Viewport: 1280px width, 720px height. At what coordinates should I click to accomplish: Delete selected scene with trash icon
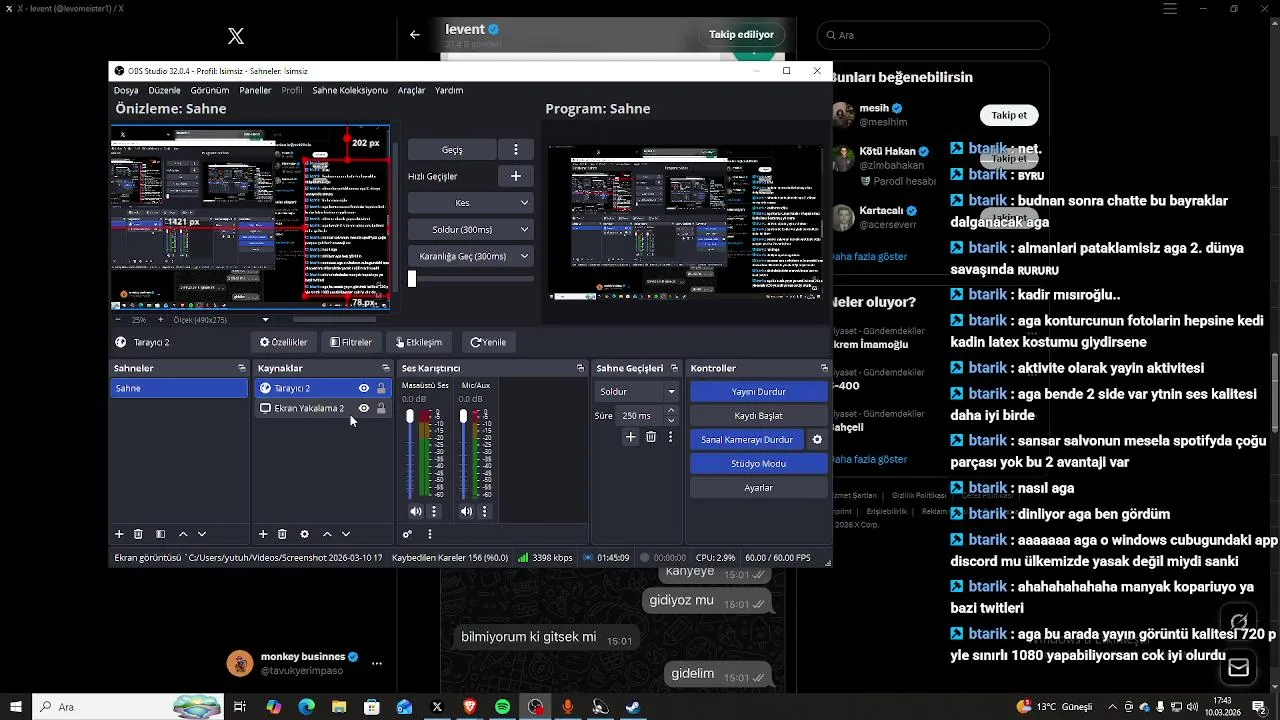pyautogui.click(x=139, y=535)
